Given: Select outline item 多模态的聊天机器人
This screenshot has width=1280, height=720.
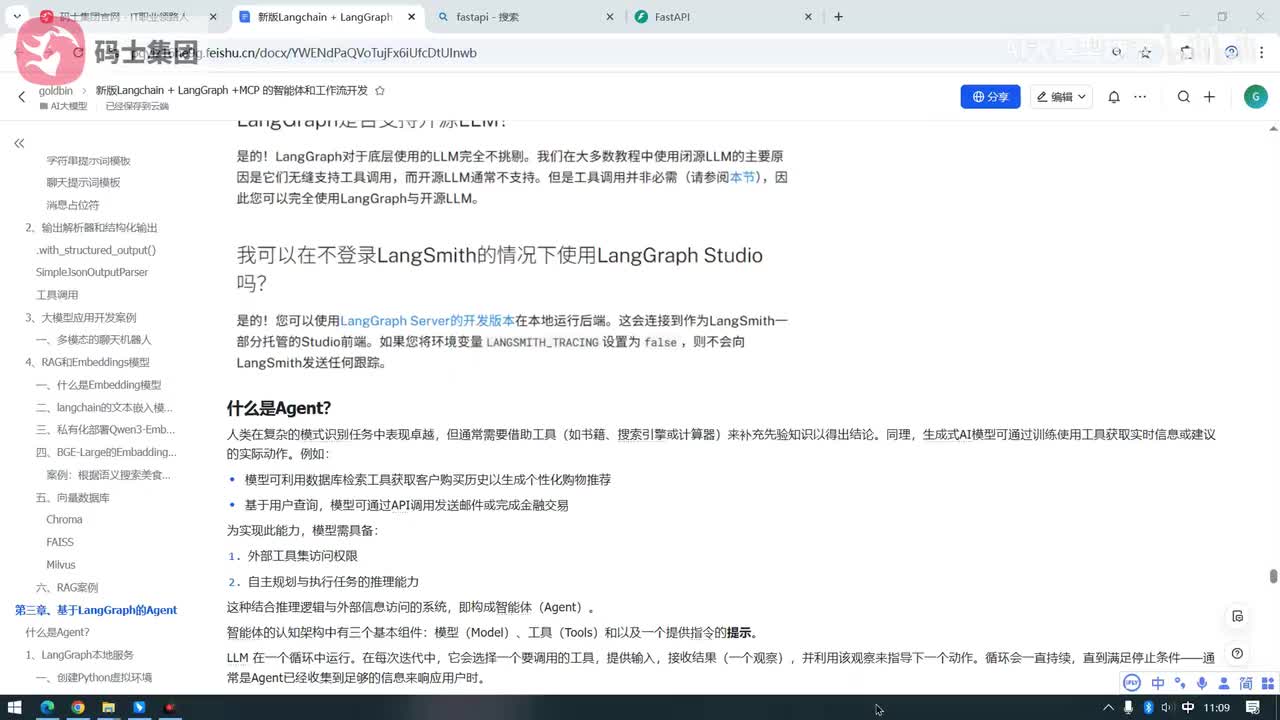Looking at the screenshot, I should pos(93,340).
